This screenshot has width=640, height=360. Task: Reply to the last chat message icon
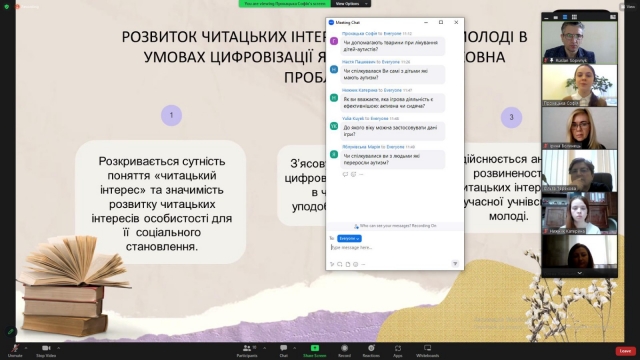[345, 174]
